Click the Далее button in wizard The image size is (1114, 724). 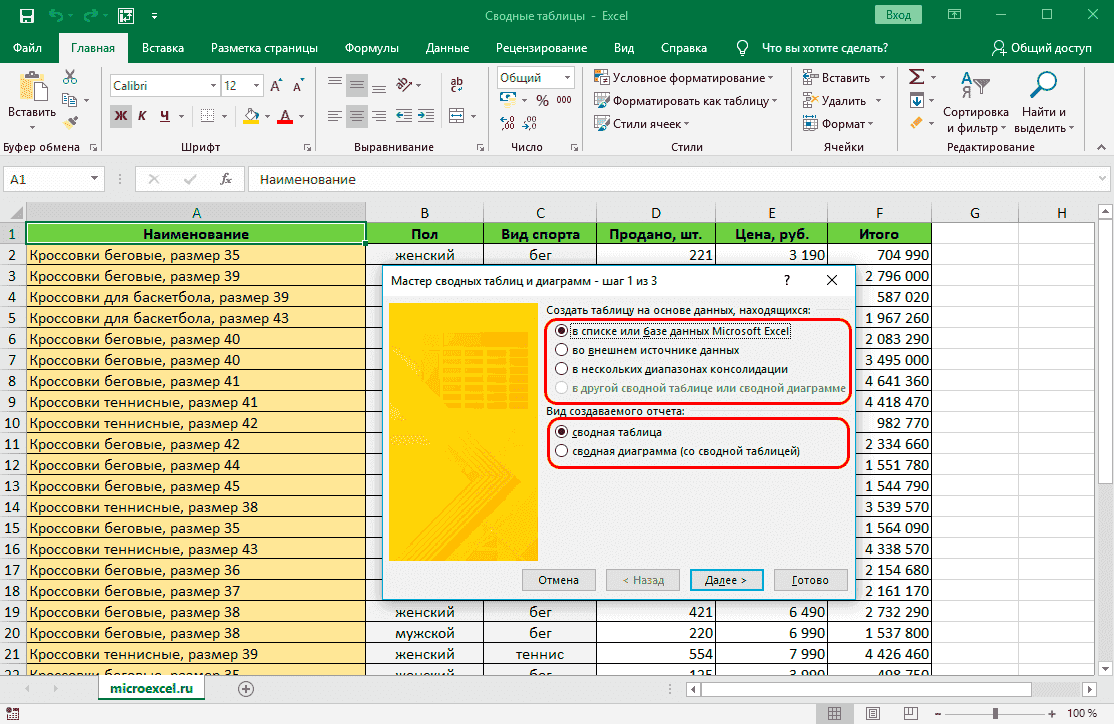(726, 580)
